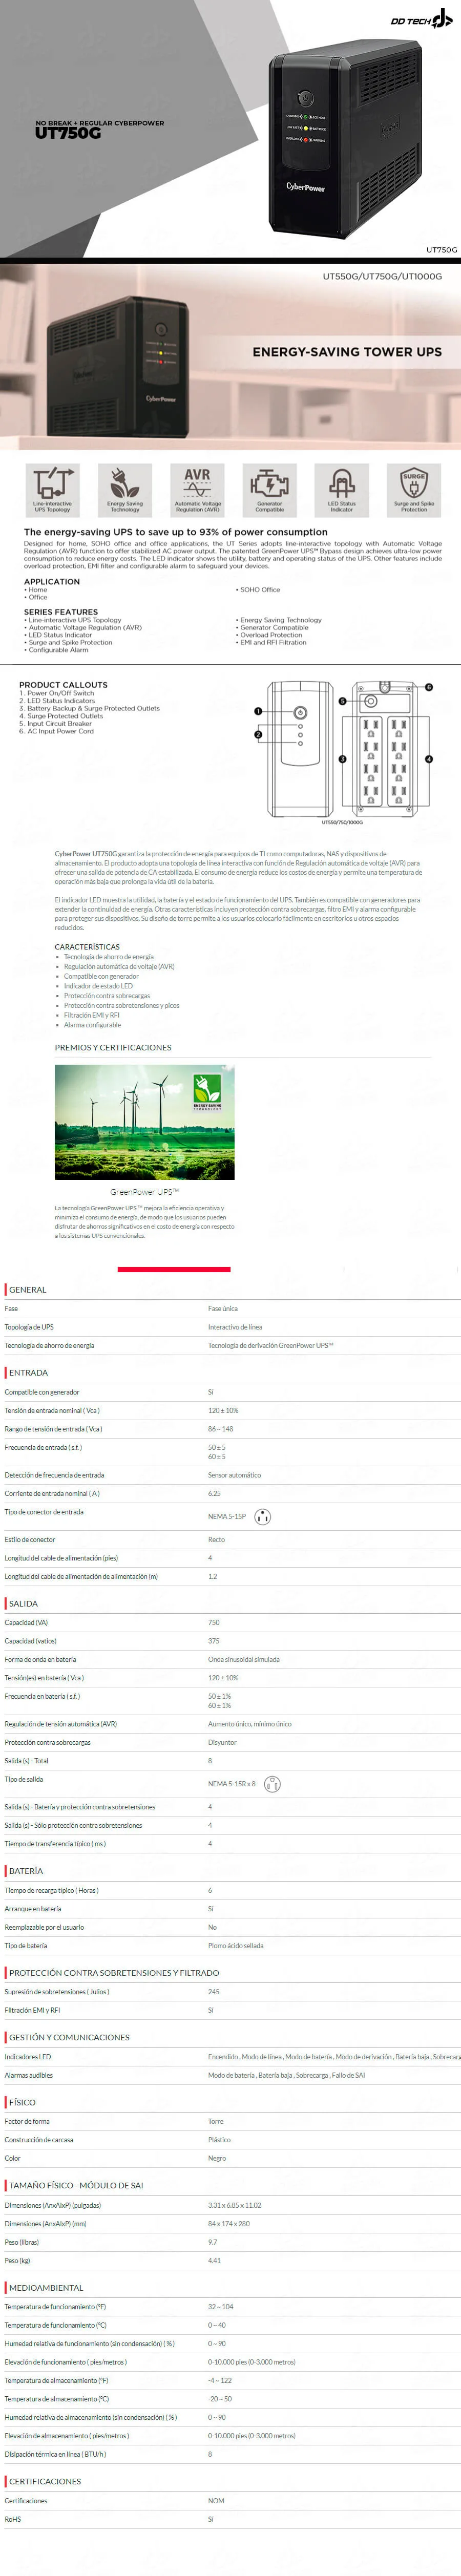Click the UT550G/UT750G/UT1000G model text
The height and width of the screenshot is (2576, 461).
click(382, 276)
